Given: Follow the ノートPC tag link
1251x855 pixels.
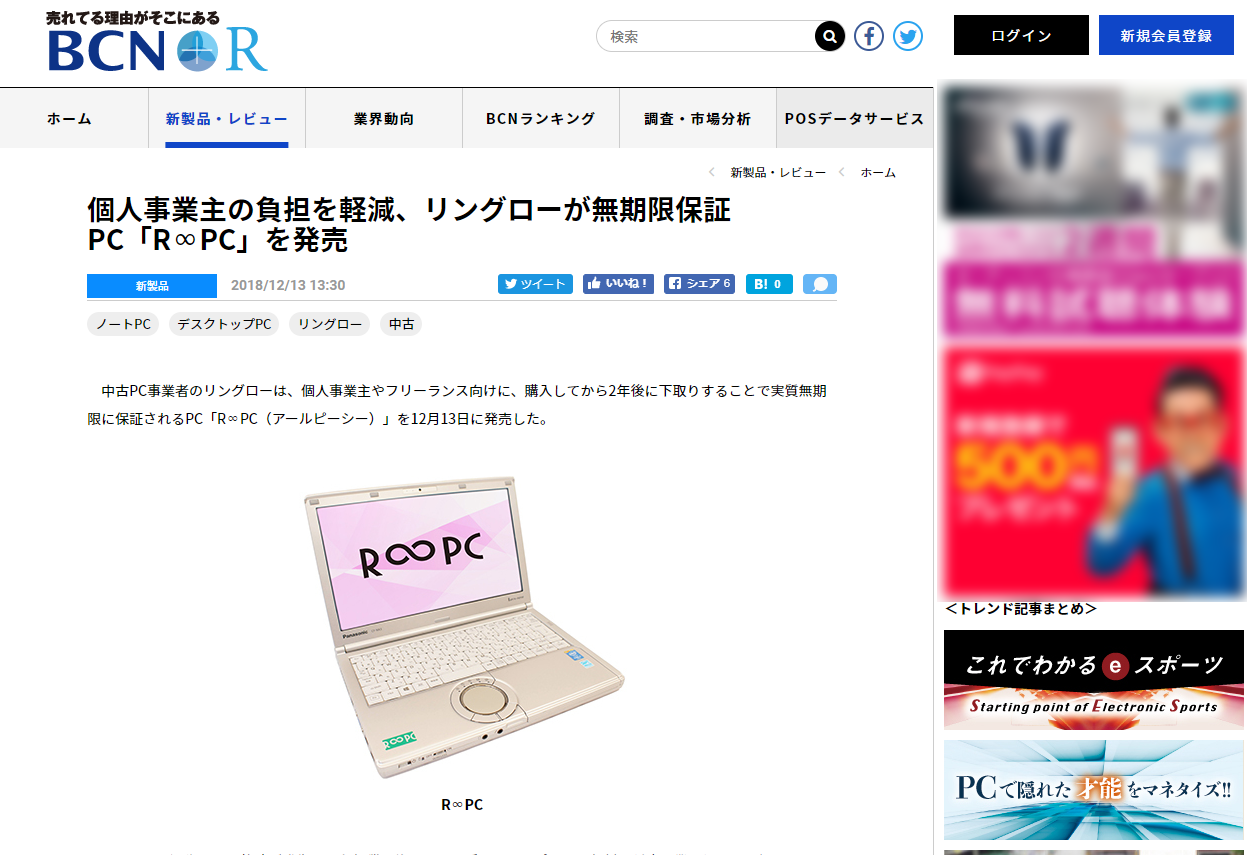Looking at the screenshot, I should [x=123, y=324].
